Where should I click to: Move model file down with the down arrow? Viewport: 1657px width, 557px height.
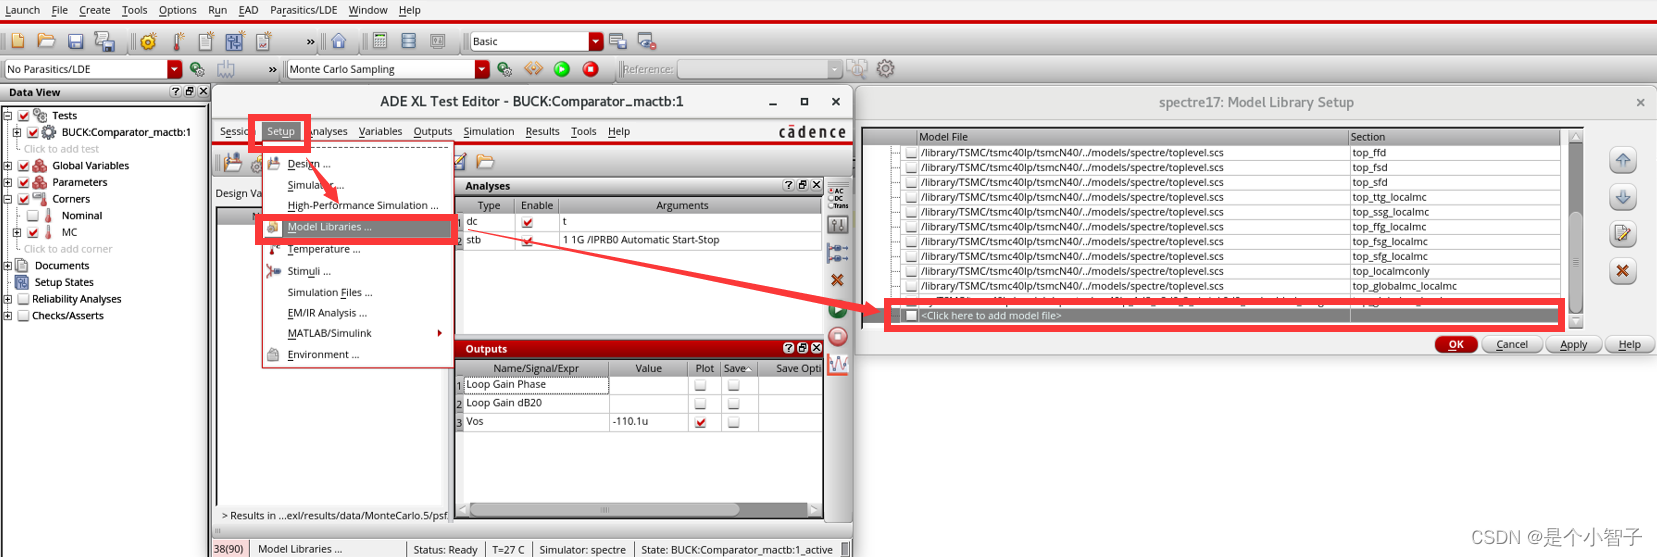[x=1622, y=197]
